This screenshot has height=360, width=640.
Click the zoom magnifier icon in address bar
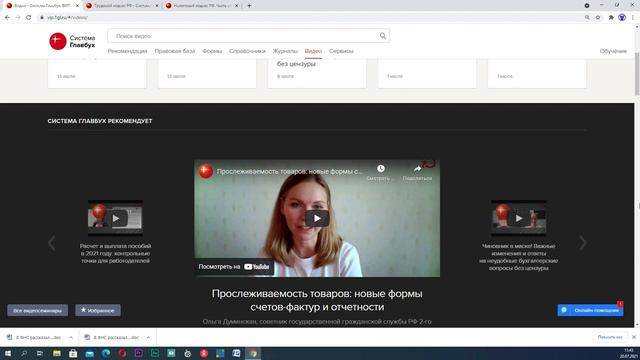587,18
